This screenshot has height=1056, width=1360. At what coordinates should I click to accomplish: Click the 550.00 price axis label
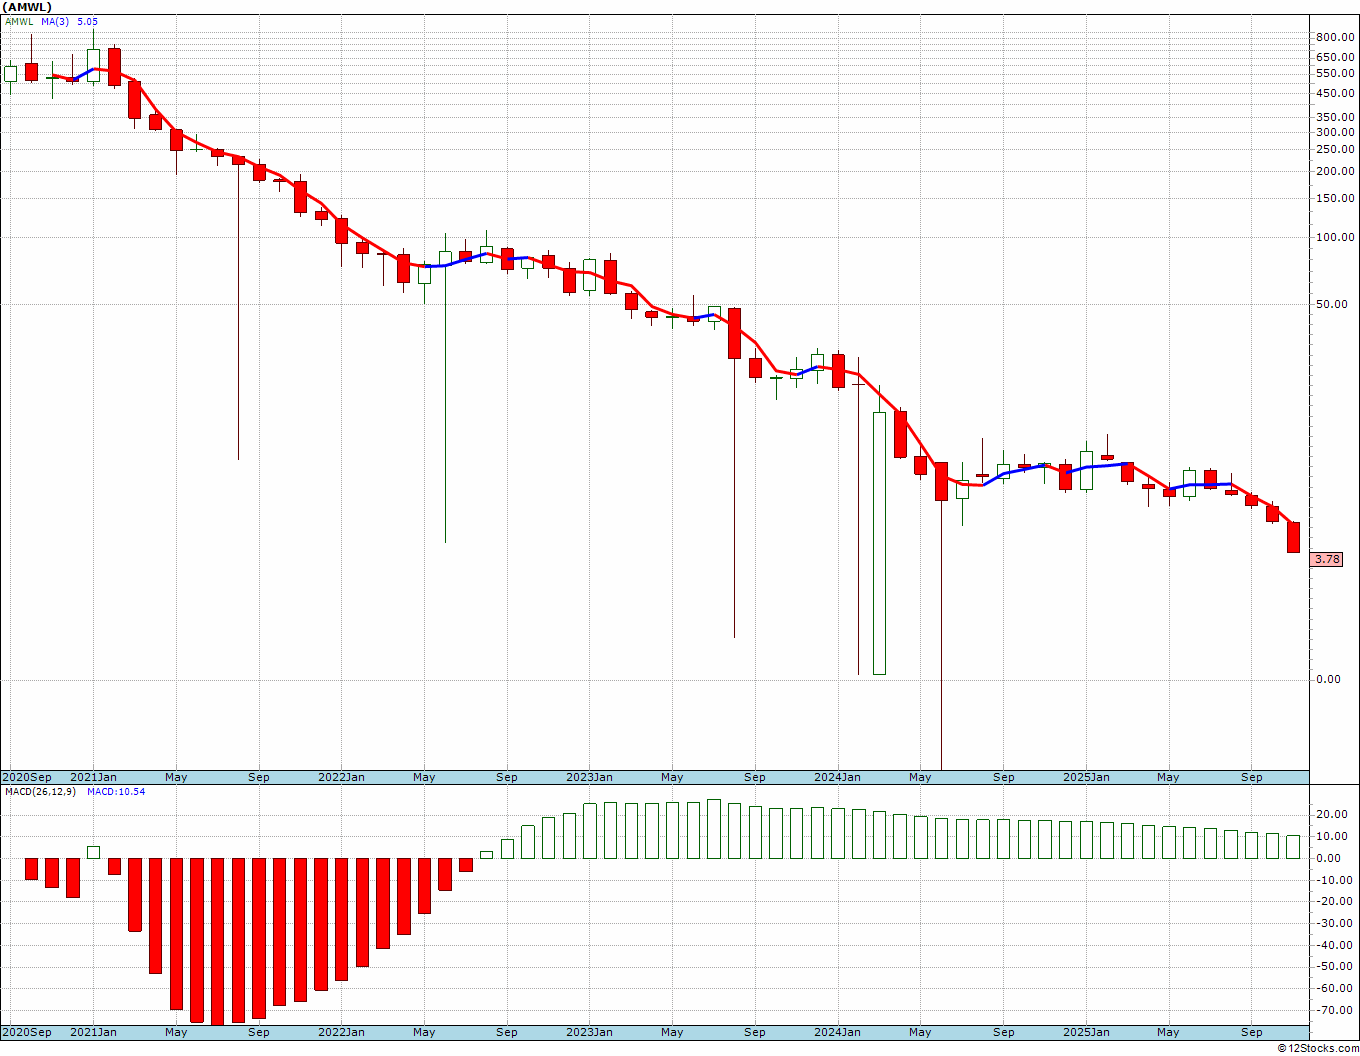tap(1336, 73)
